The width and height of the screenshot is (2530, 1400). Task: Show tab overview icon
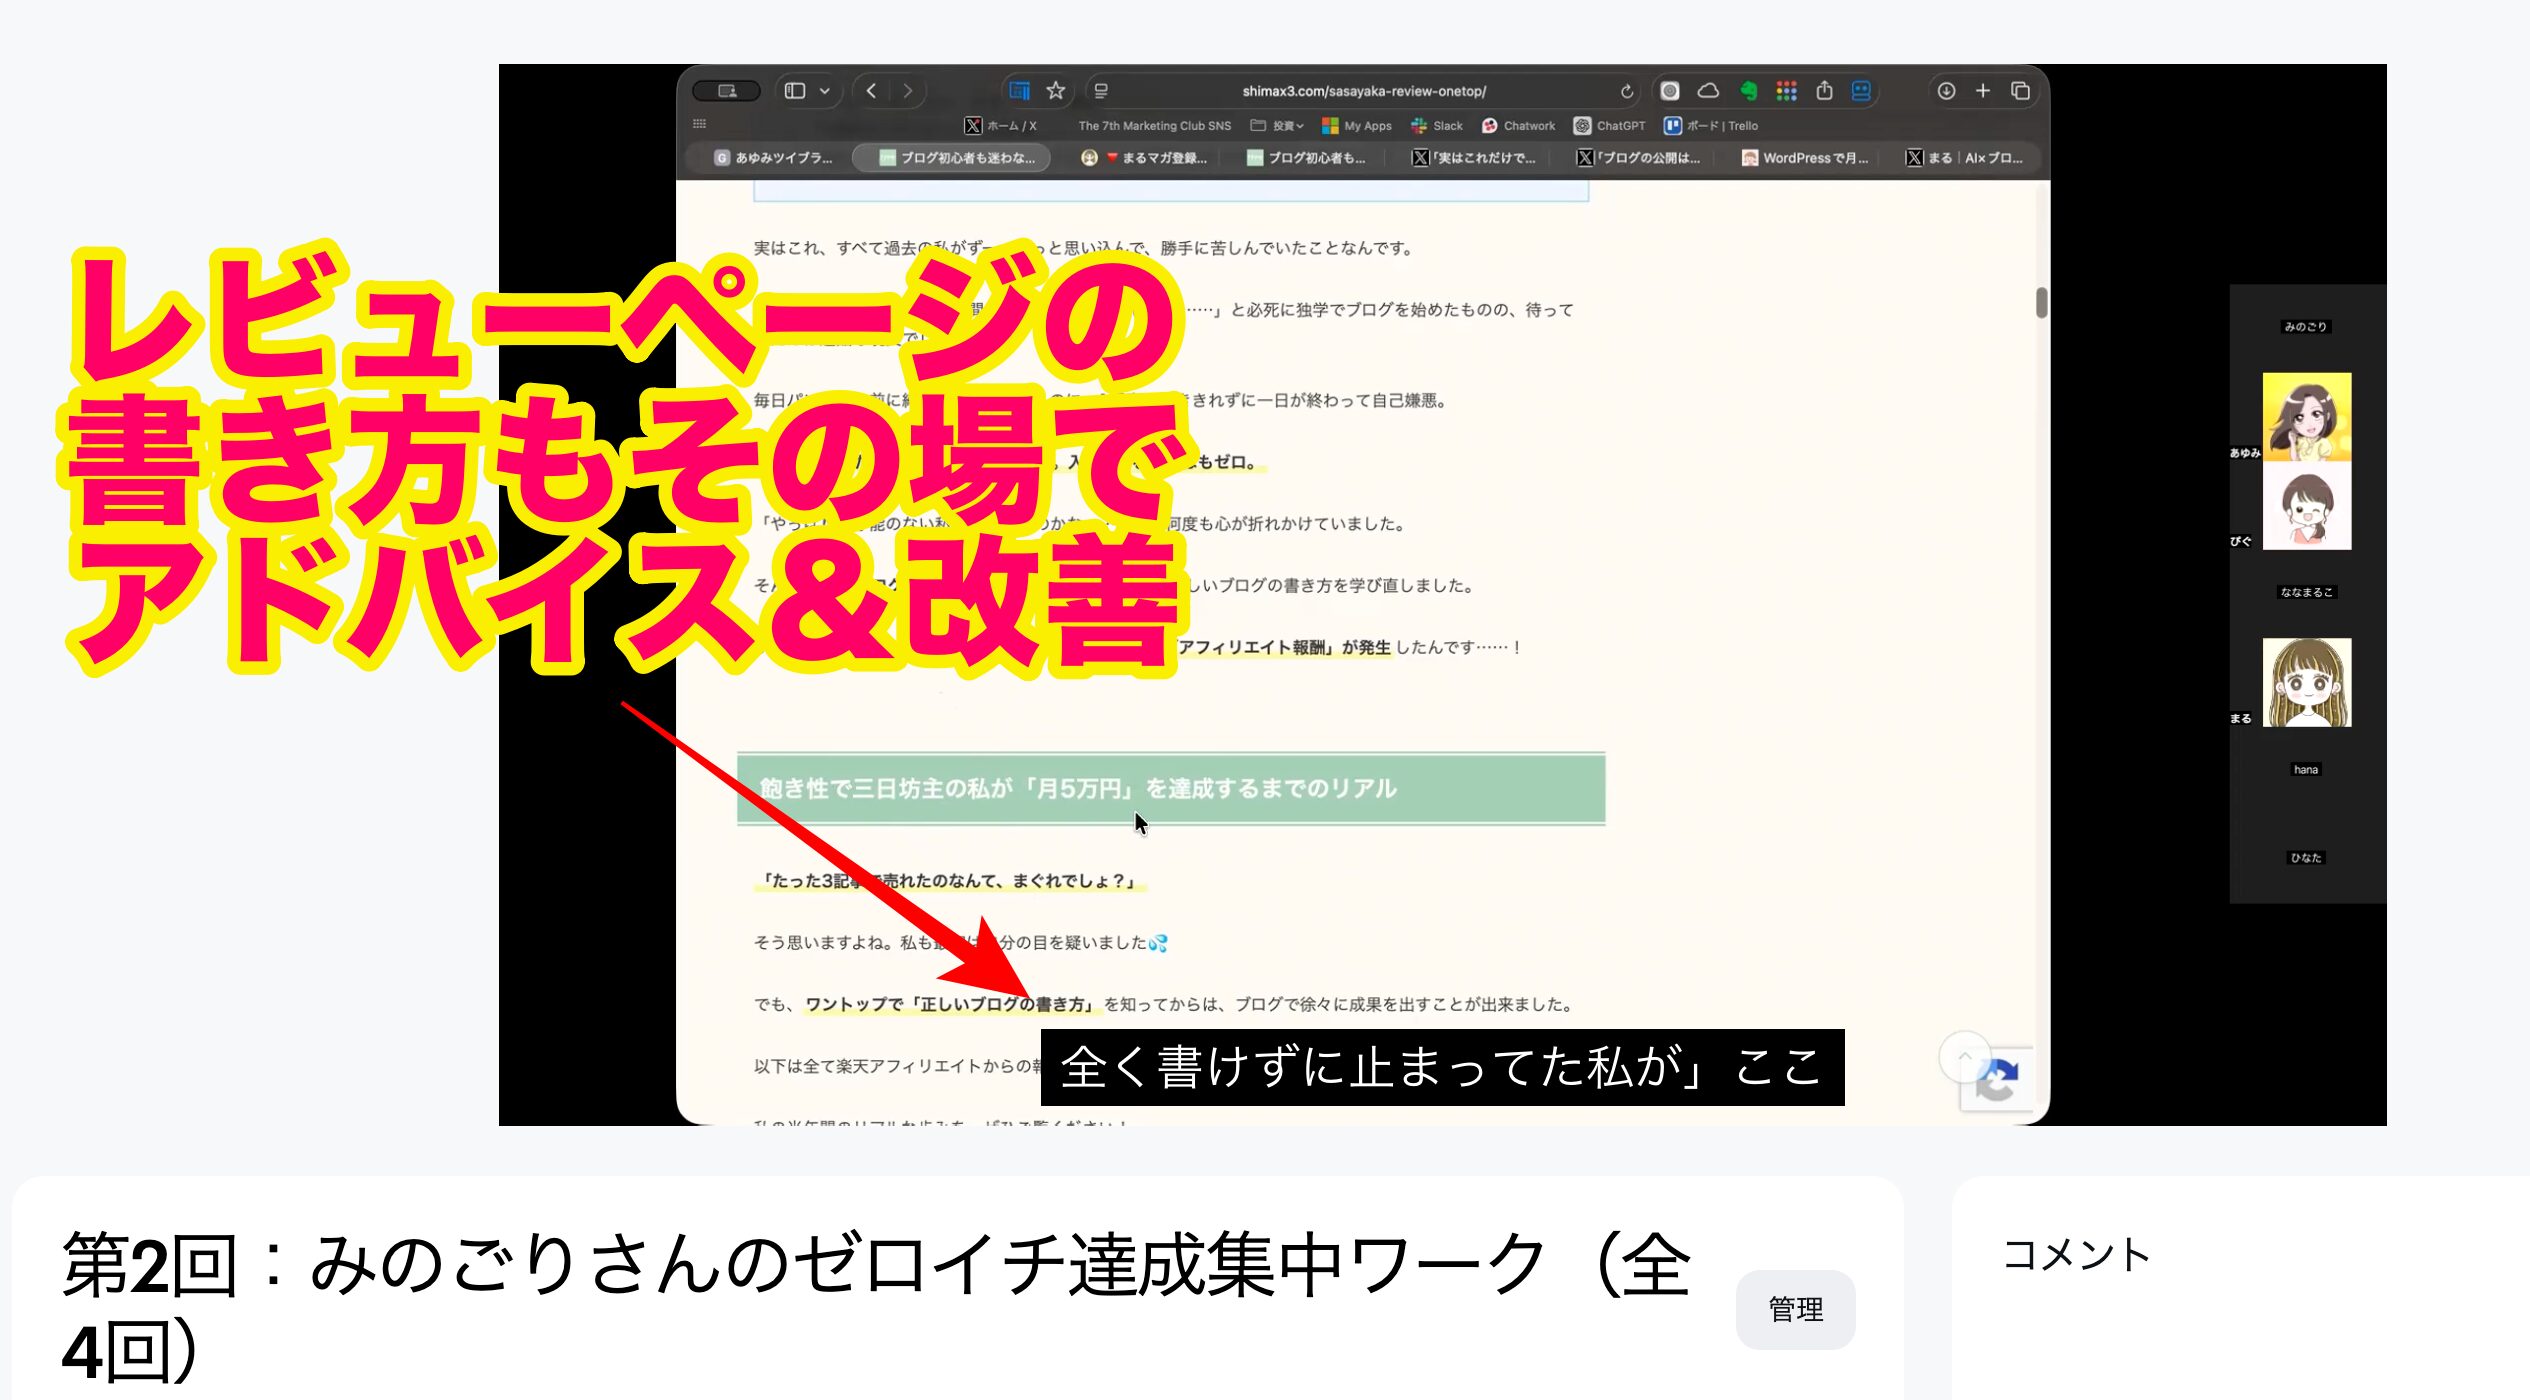coord(2021,91)
